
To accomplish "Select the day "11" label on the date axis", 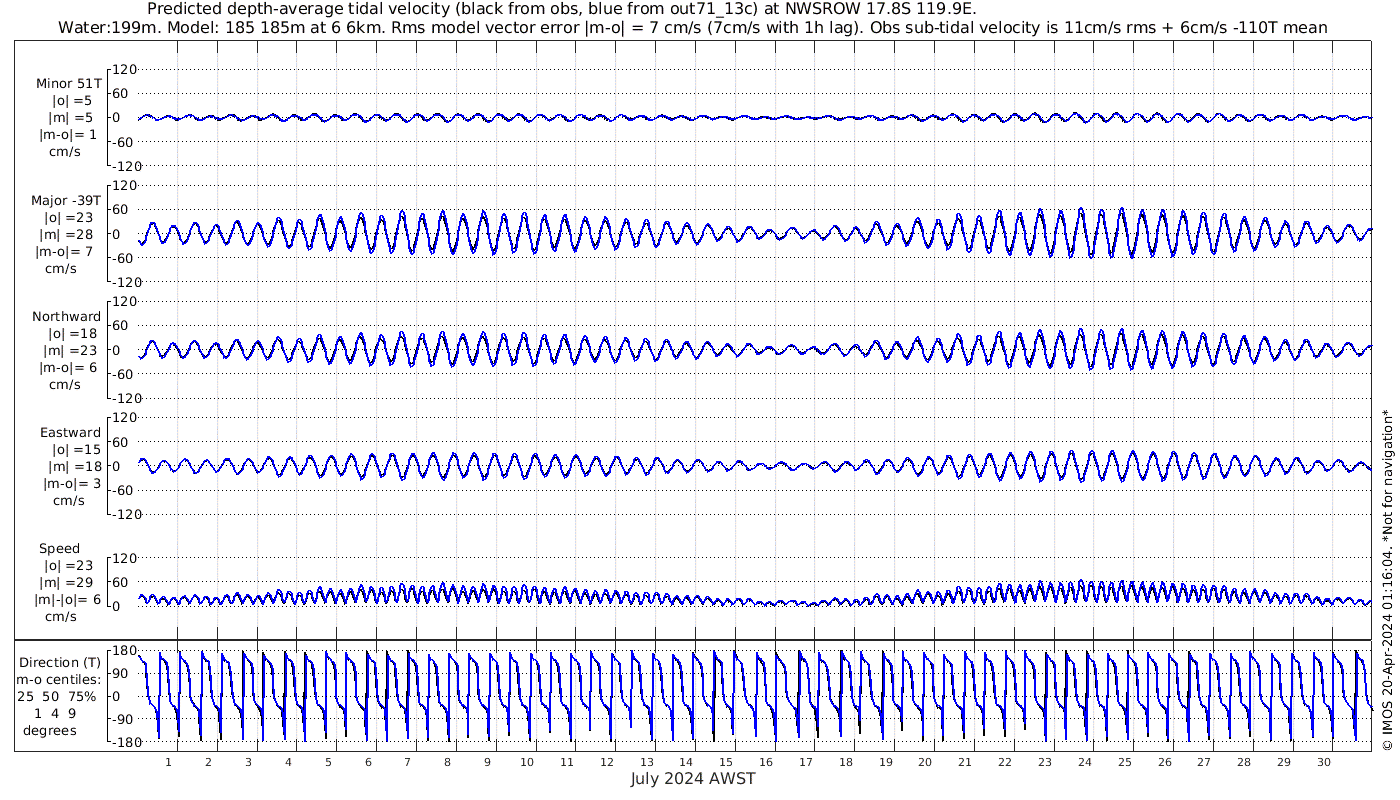I will click(x=567, y=762).
